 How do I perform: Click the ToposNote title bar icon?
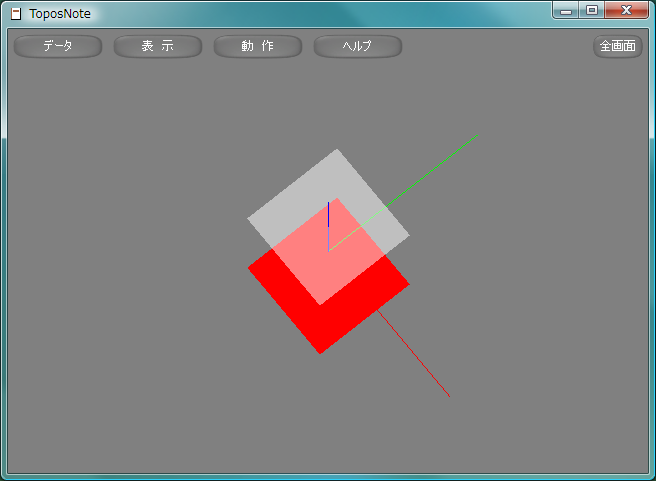coord(16,14)
